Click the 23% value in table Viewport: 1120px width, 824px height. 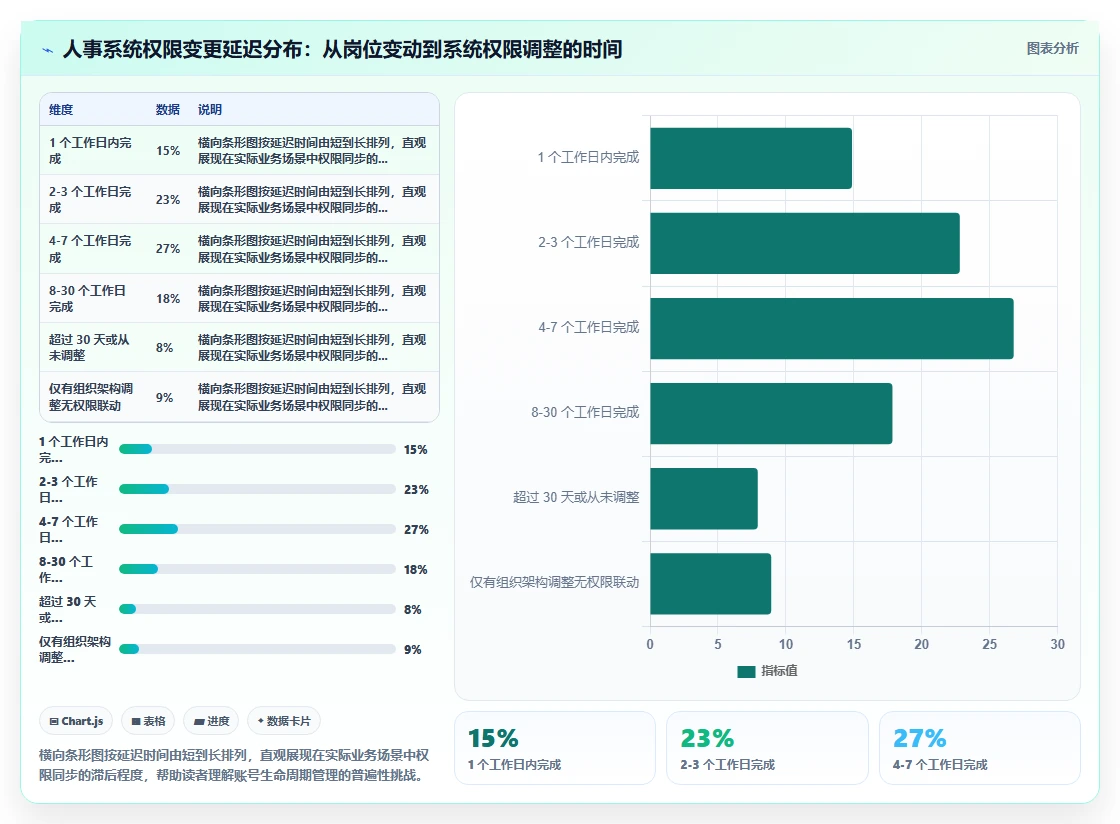(x=168, y=200)
